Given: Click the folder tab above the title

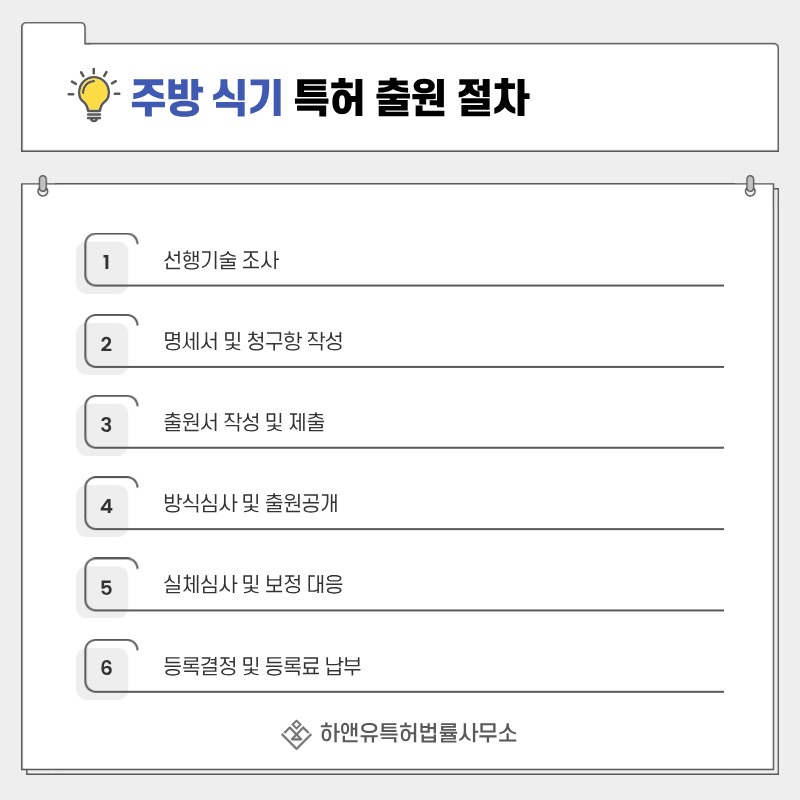Looking at the screenshot, I should click(x=53, y=32).
